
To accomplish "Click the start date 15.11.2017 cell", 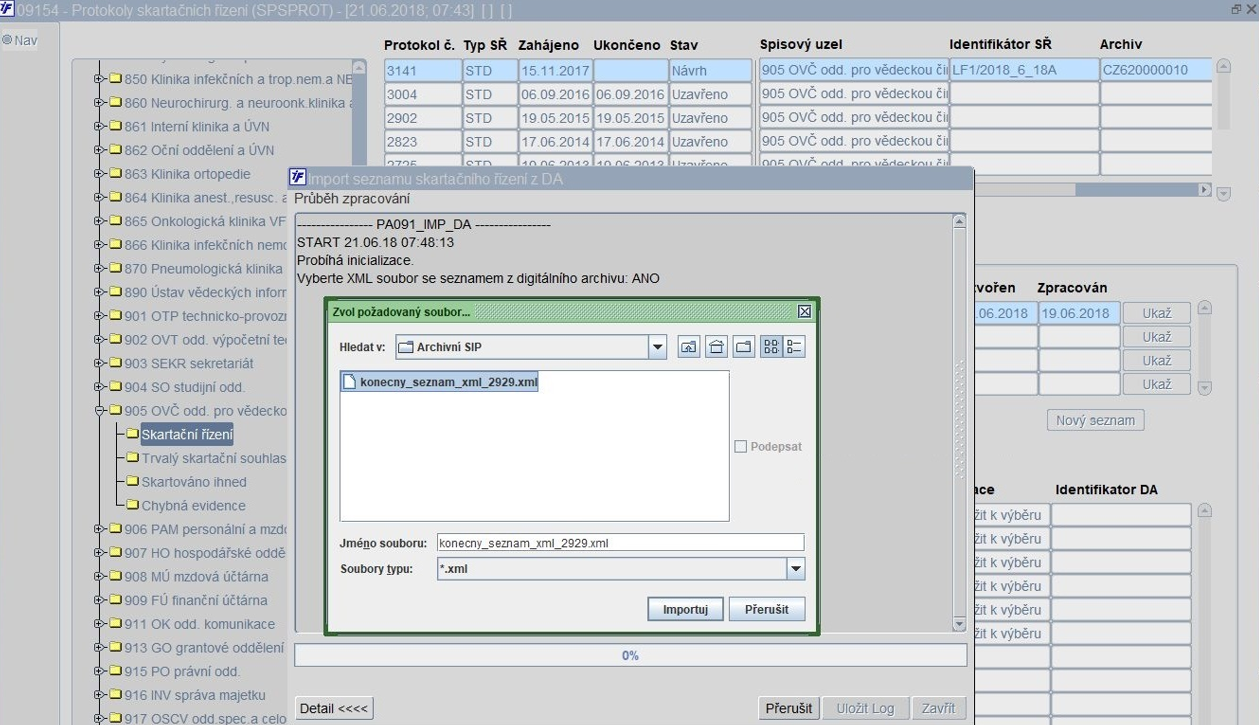I will 555,70.
